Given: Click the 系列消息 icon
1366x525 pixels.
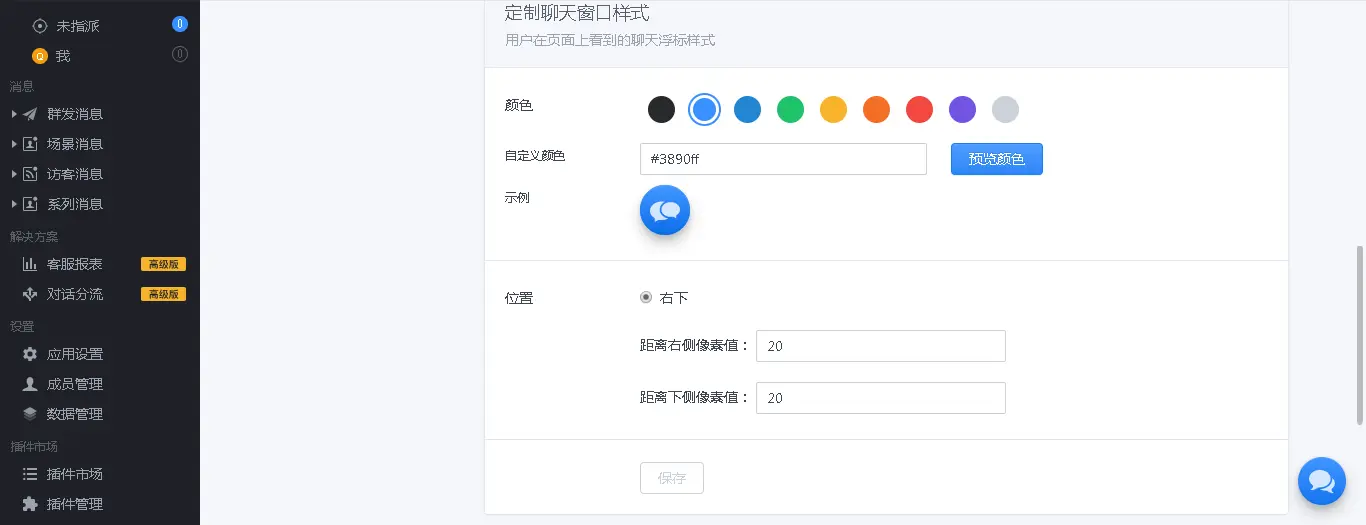Looking at the screenshot, I should click(30, 204).
